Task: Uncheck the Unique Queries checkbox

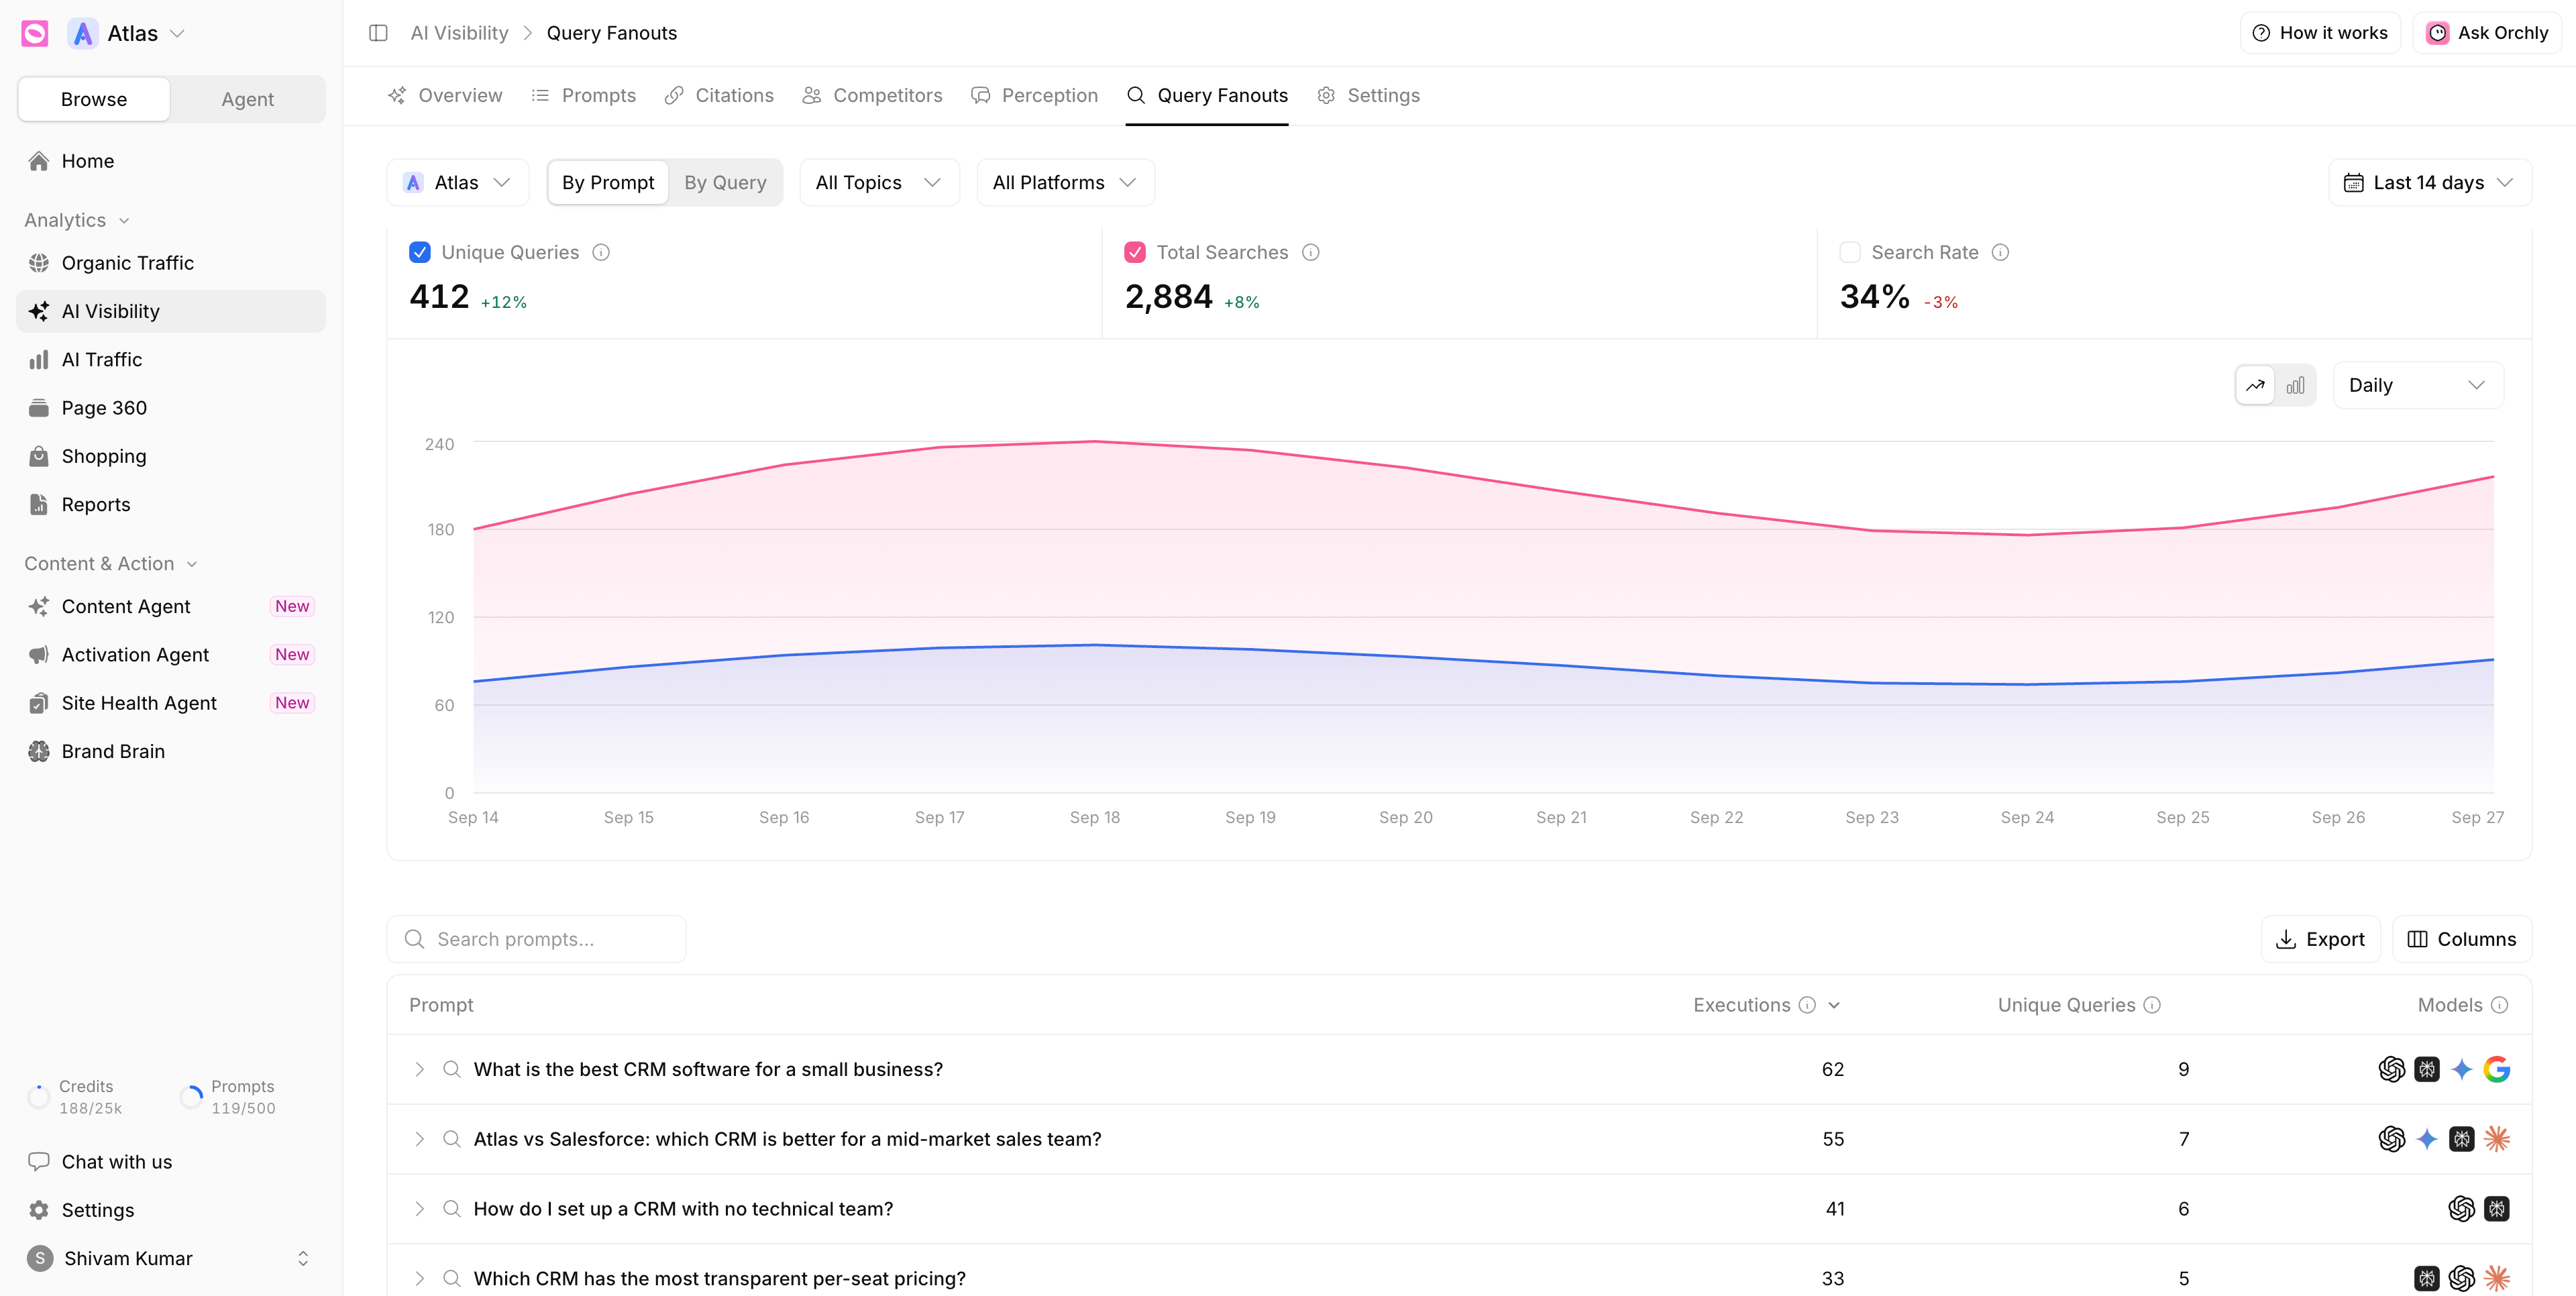Action: (x=420, y=252)
